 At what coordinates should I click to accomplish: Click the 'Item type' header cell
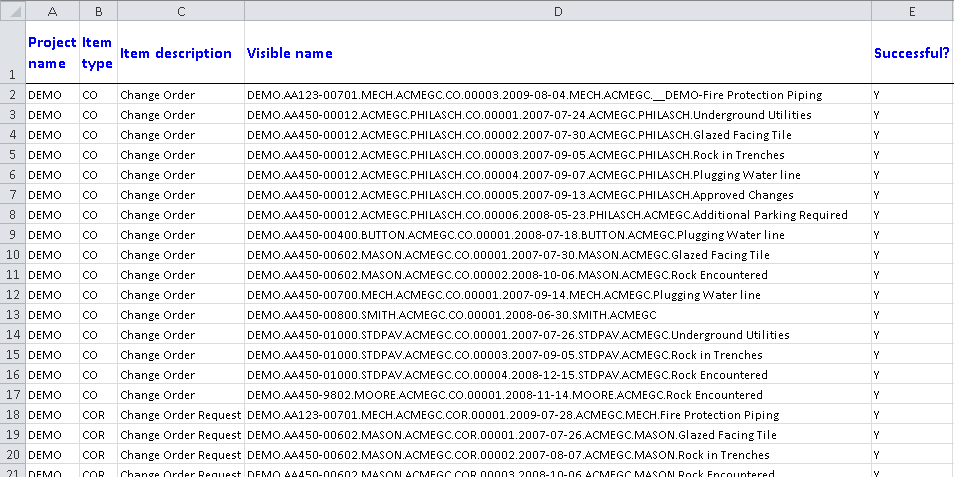[97, 53]
